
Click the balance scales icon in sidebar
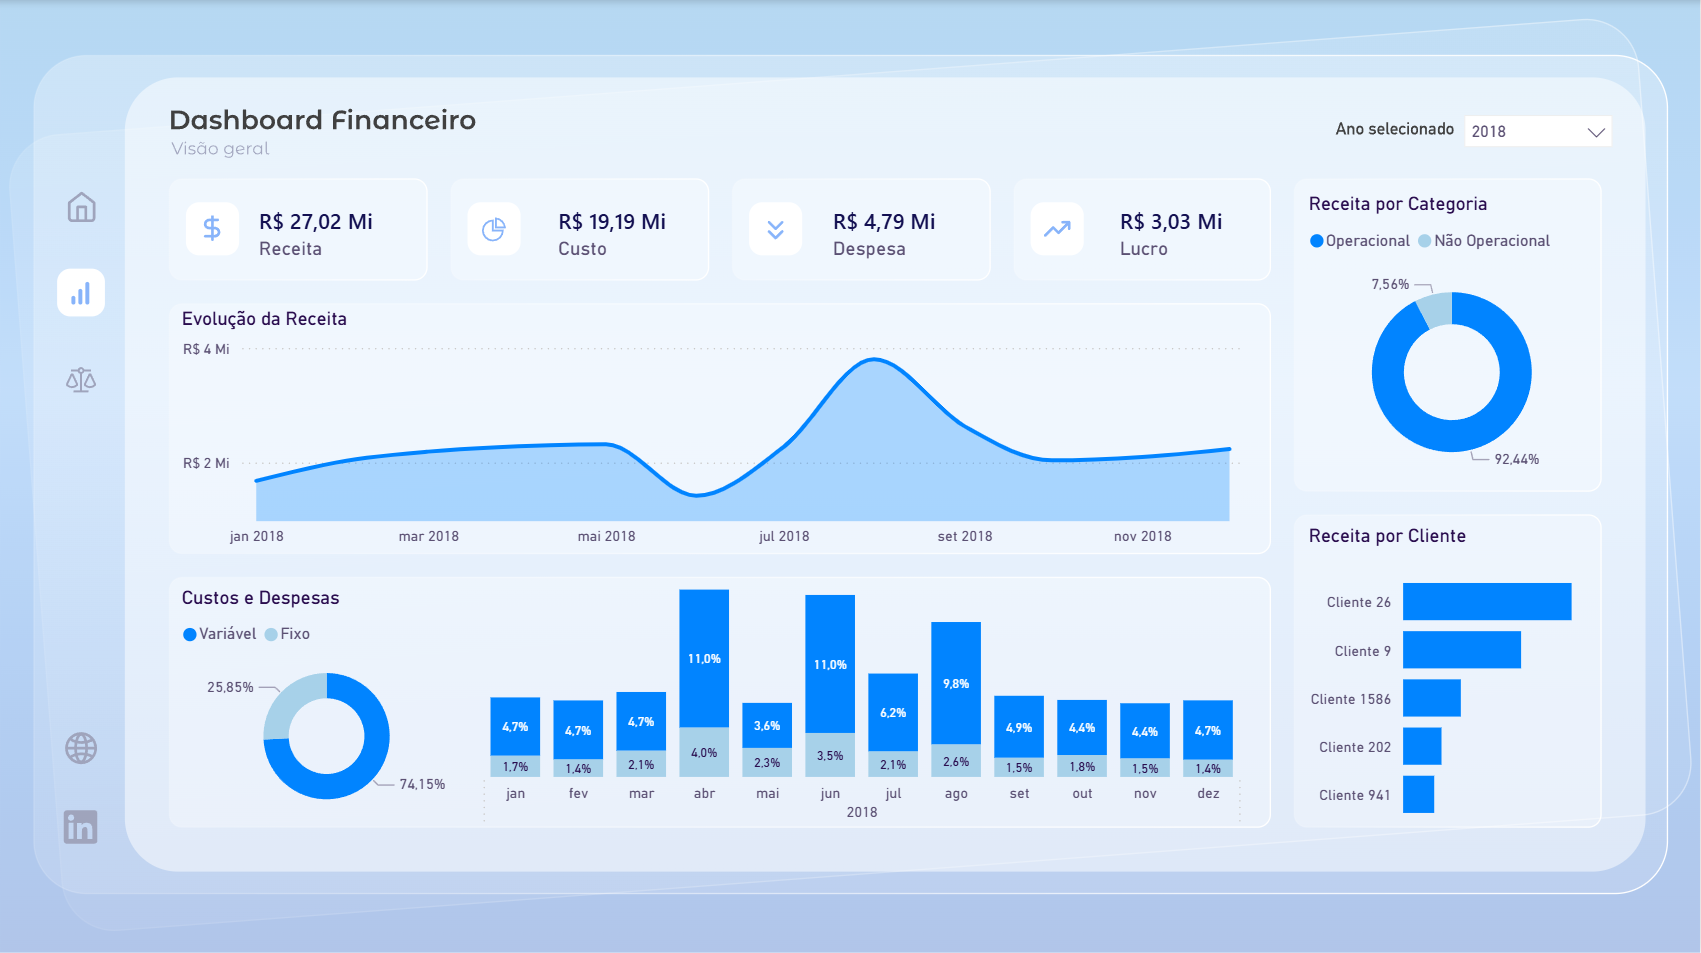80,380
